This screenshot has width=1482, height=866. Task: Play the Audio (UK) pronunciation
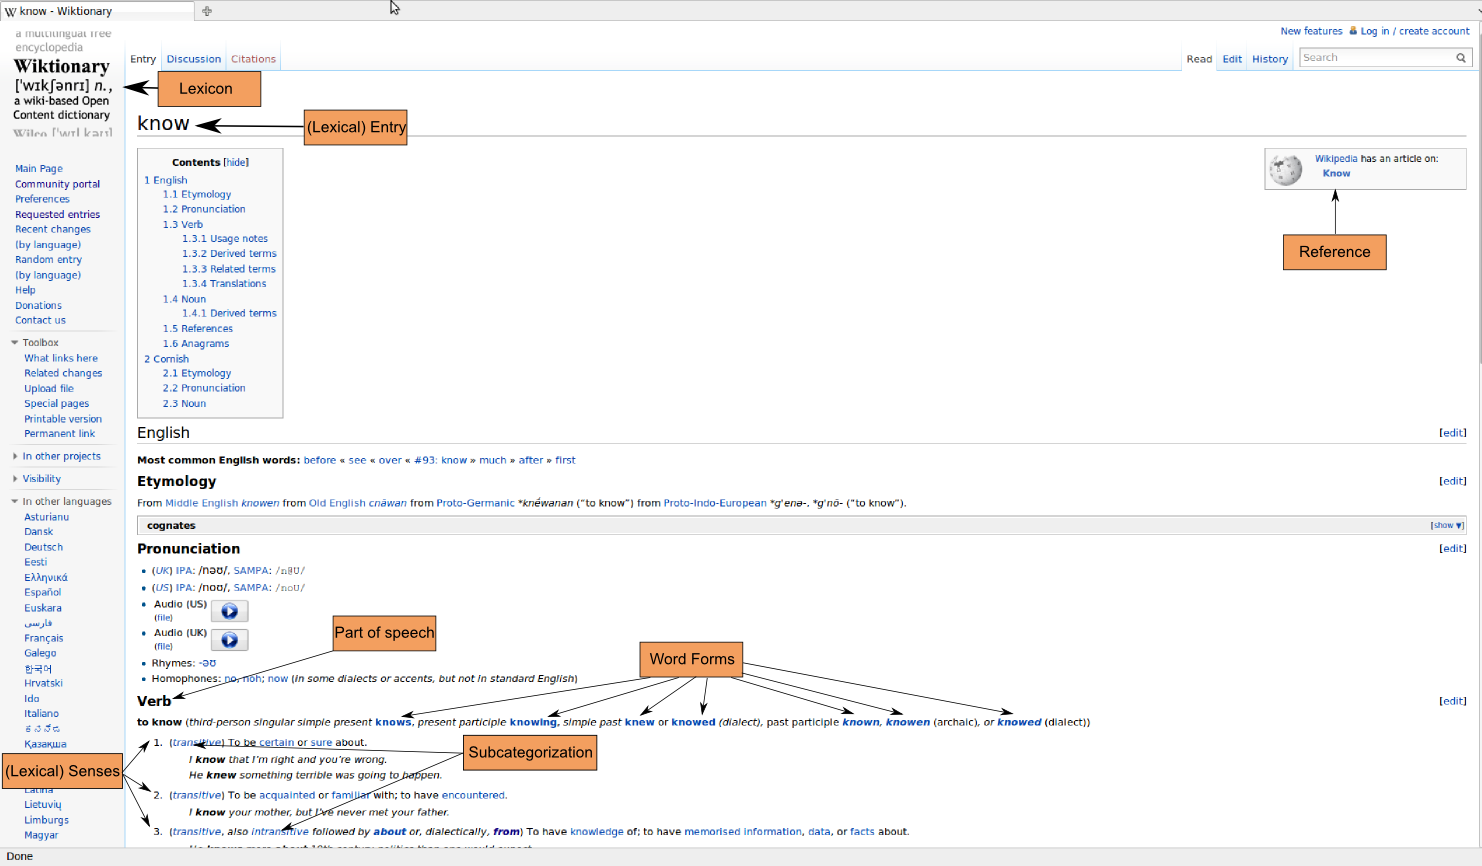[x=229, y=640]
